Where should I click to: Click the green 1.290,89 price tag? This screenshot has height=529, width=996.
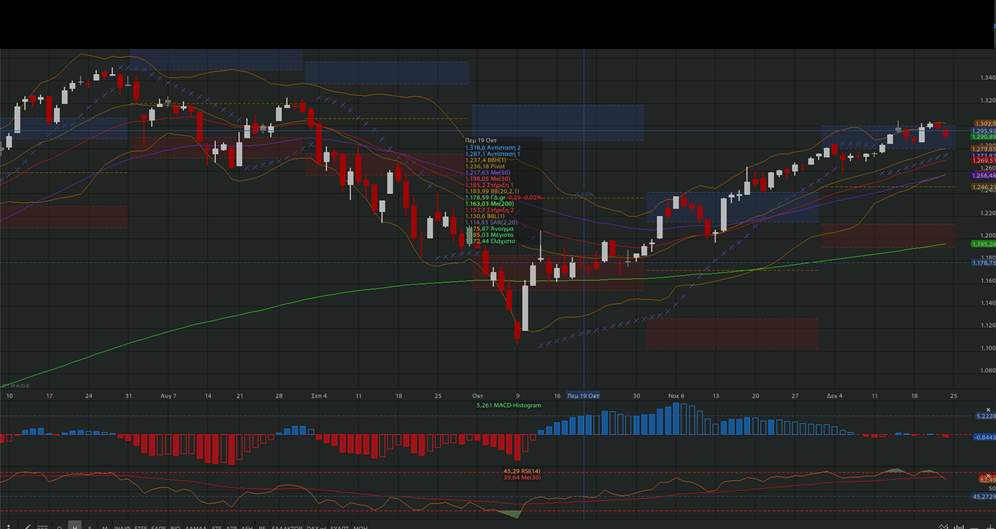tap(984, 137)
